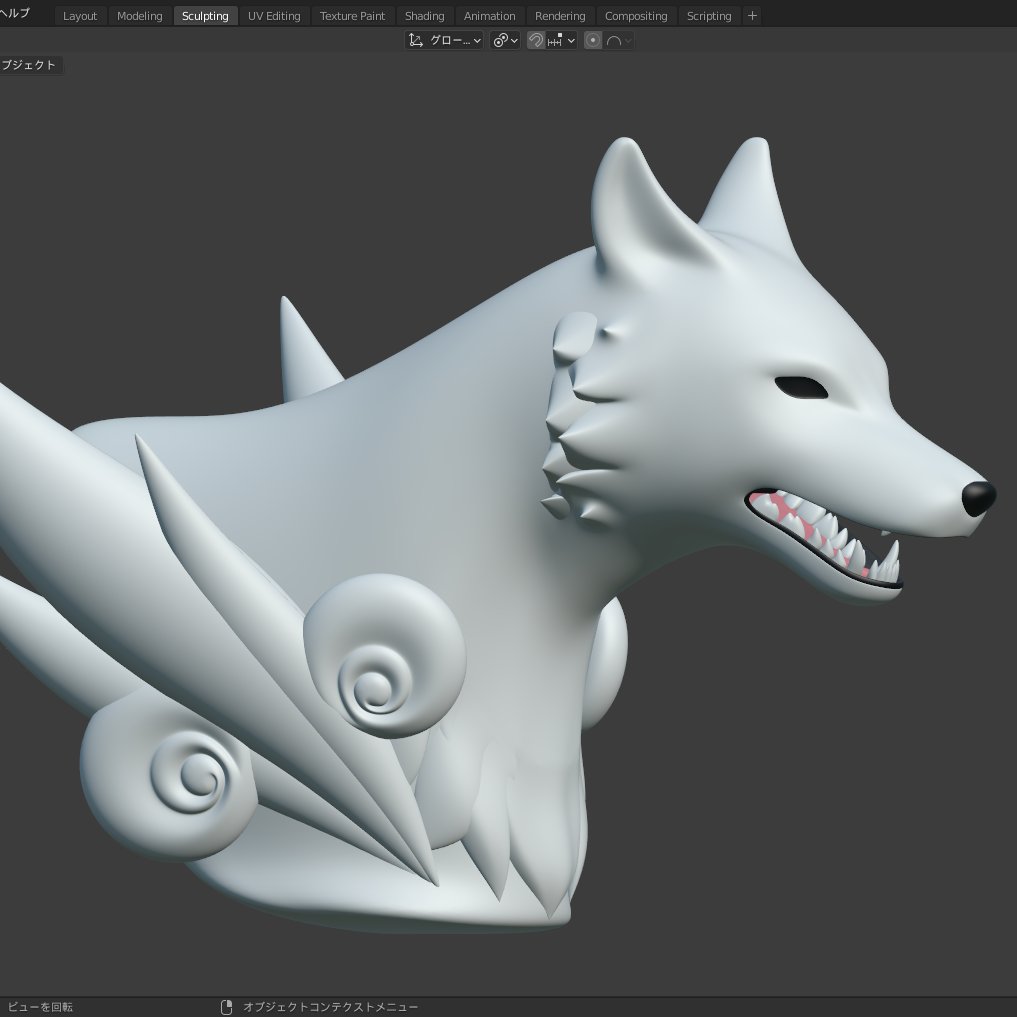Open the proportional editing falloff dropdown

point(619,40)
